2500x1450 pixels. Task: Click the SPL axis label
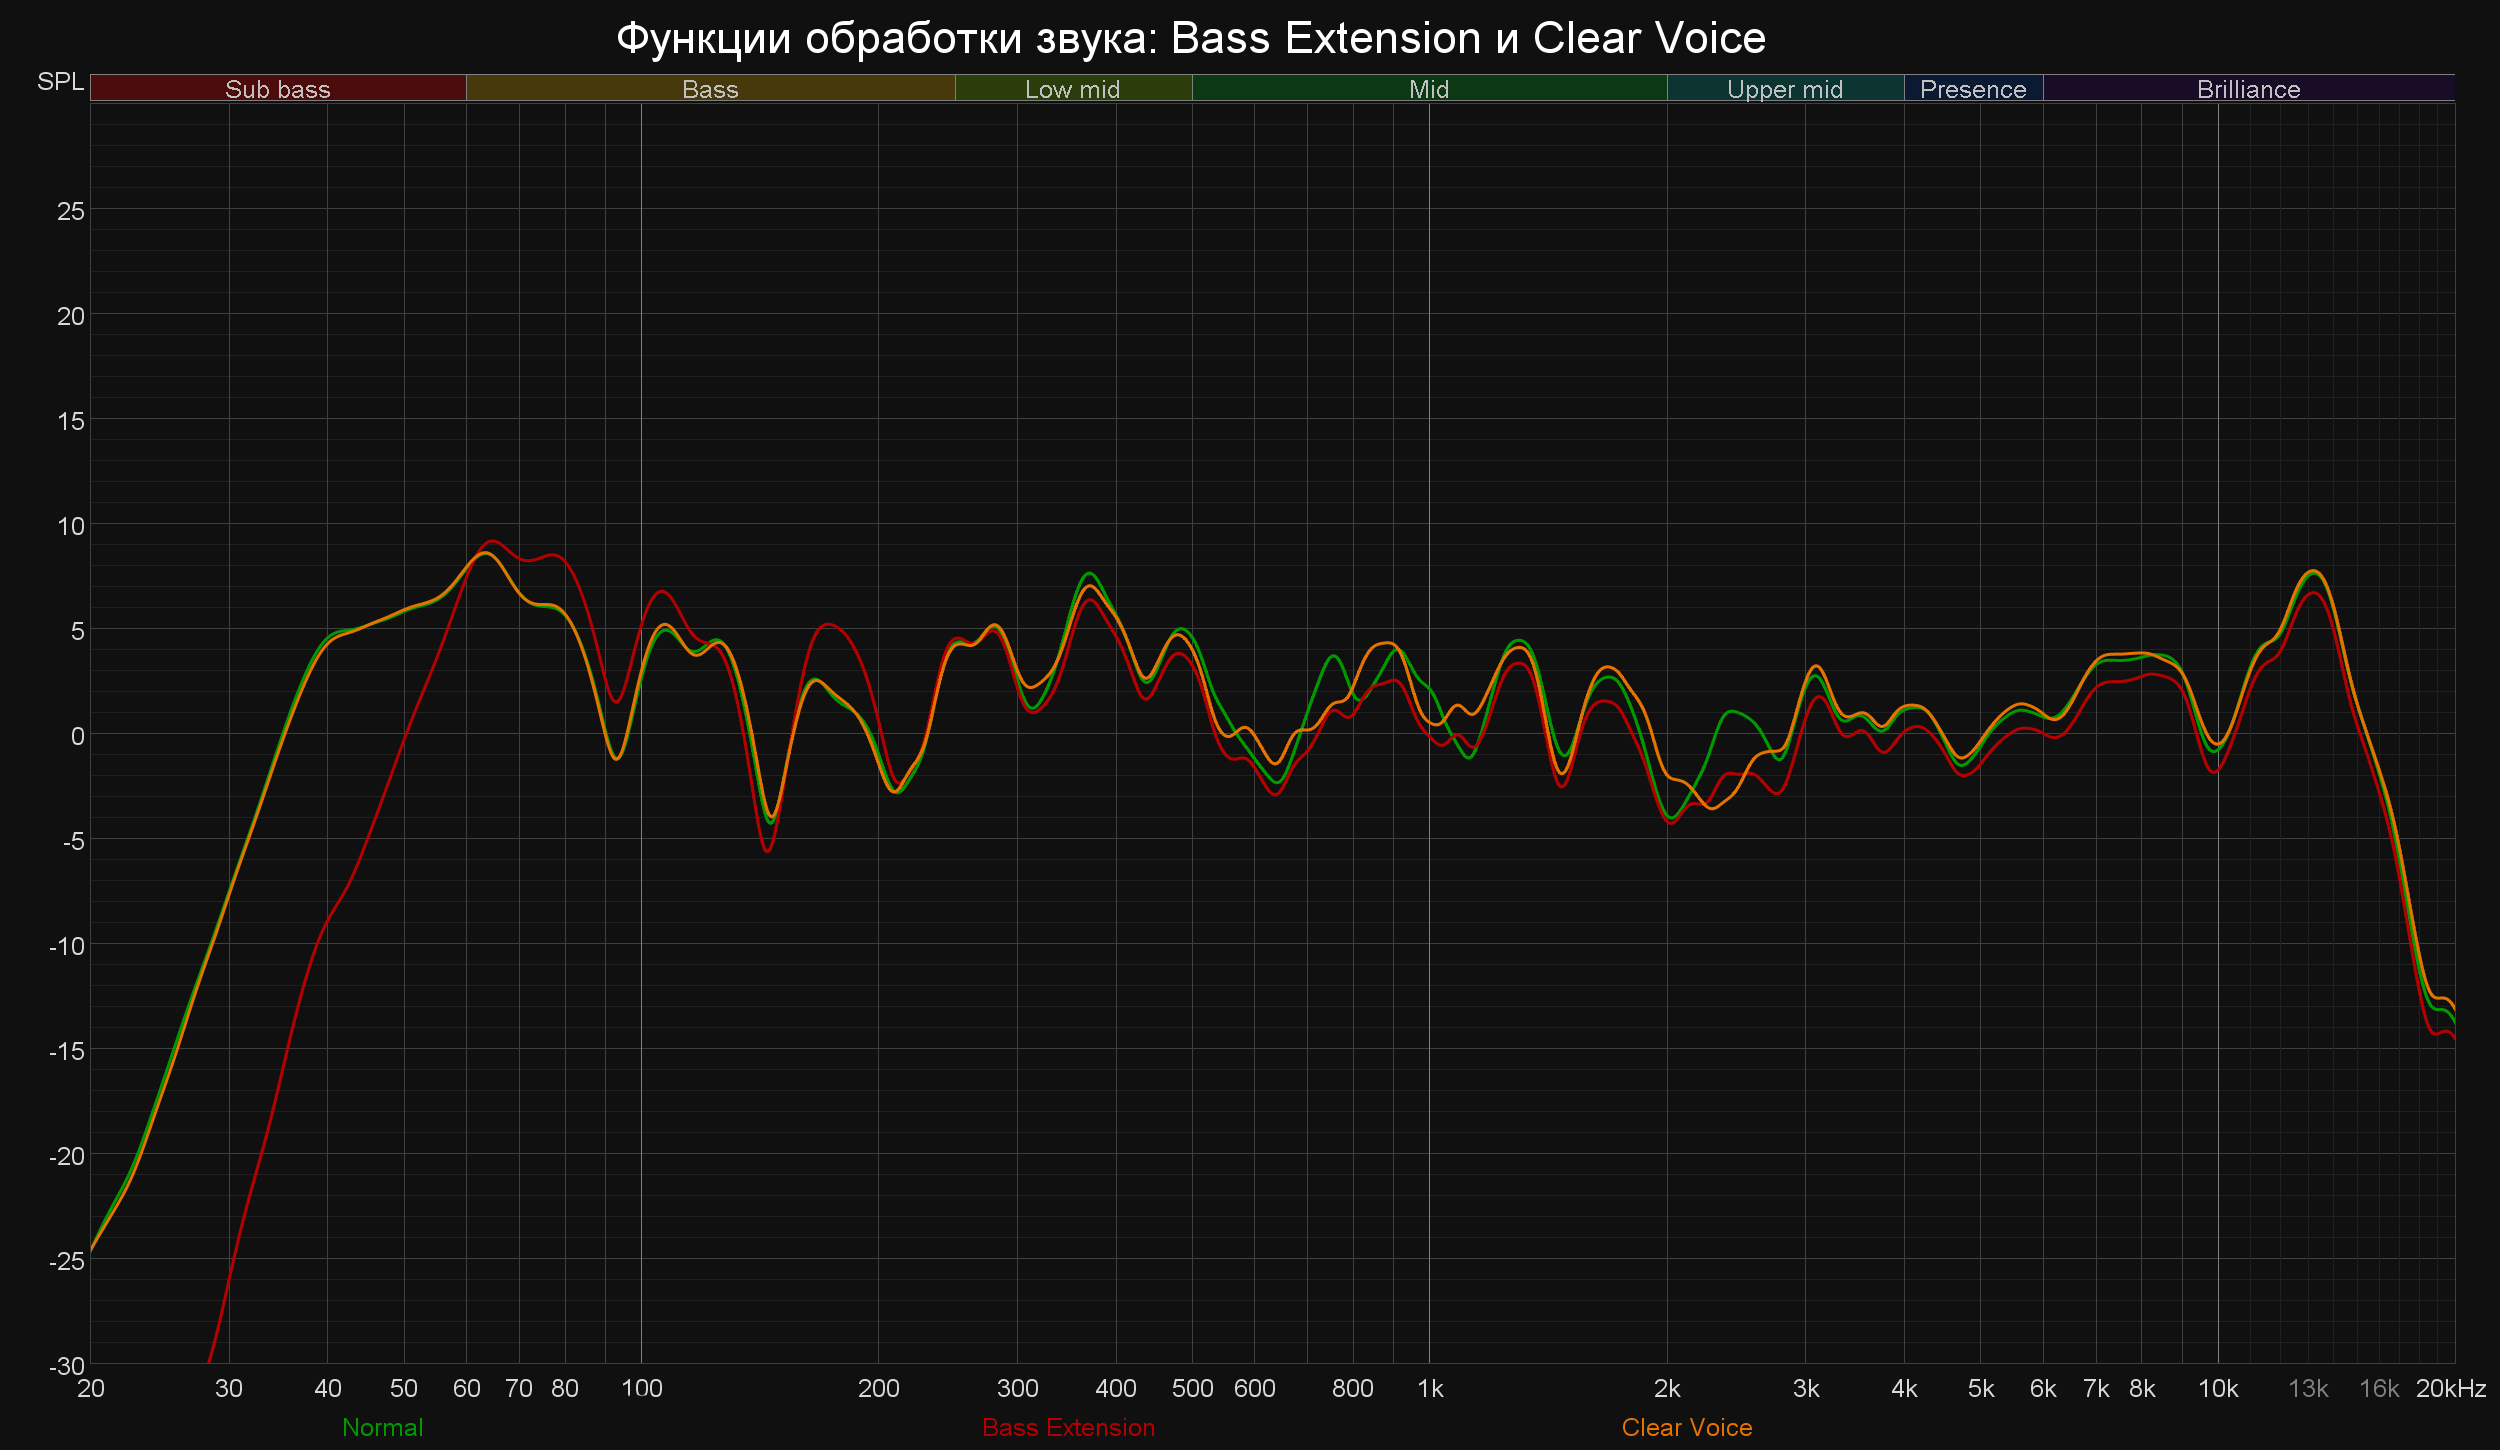click(60, 81)
